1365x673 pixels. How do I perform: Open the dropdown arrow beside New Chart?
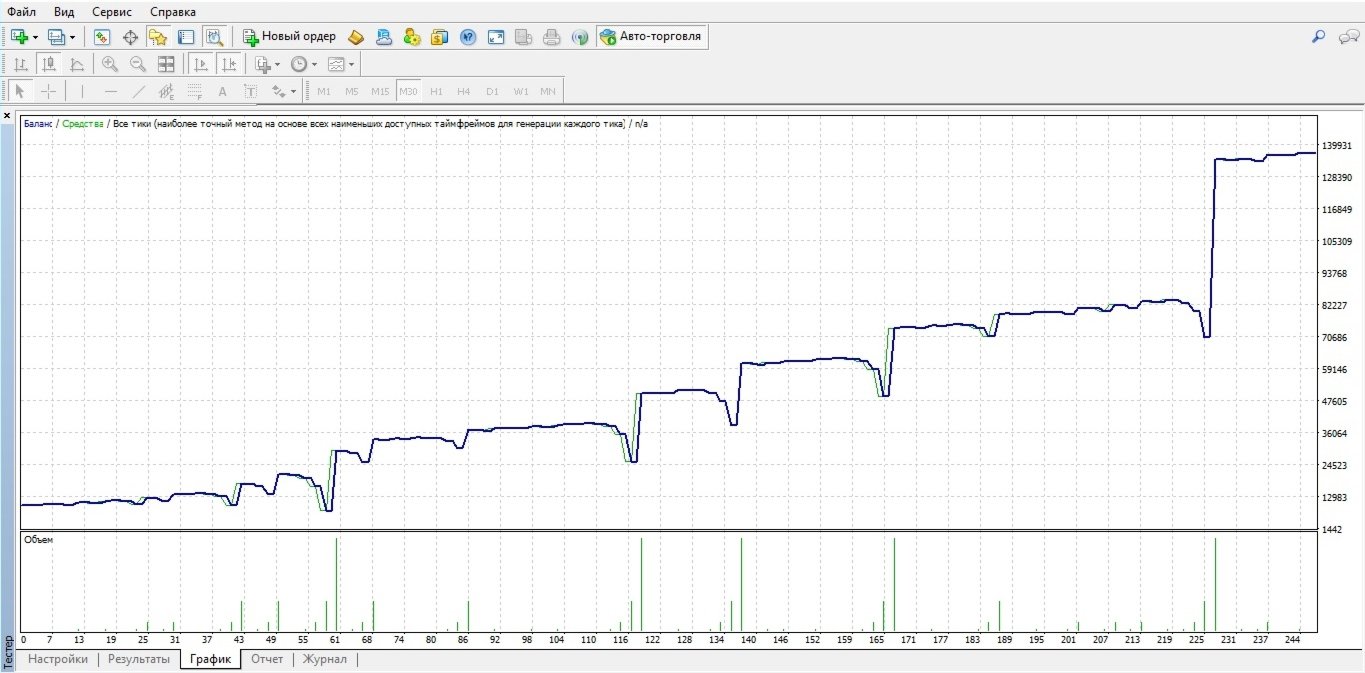(35, 37)
